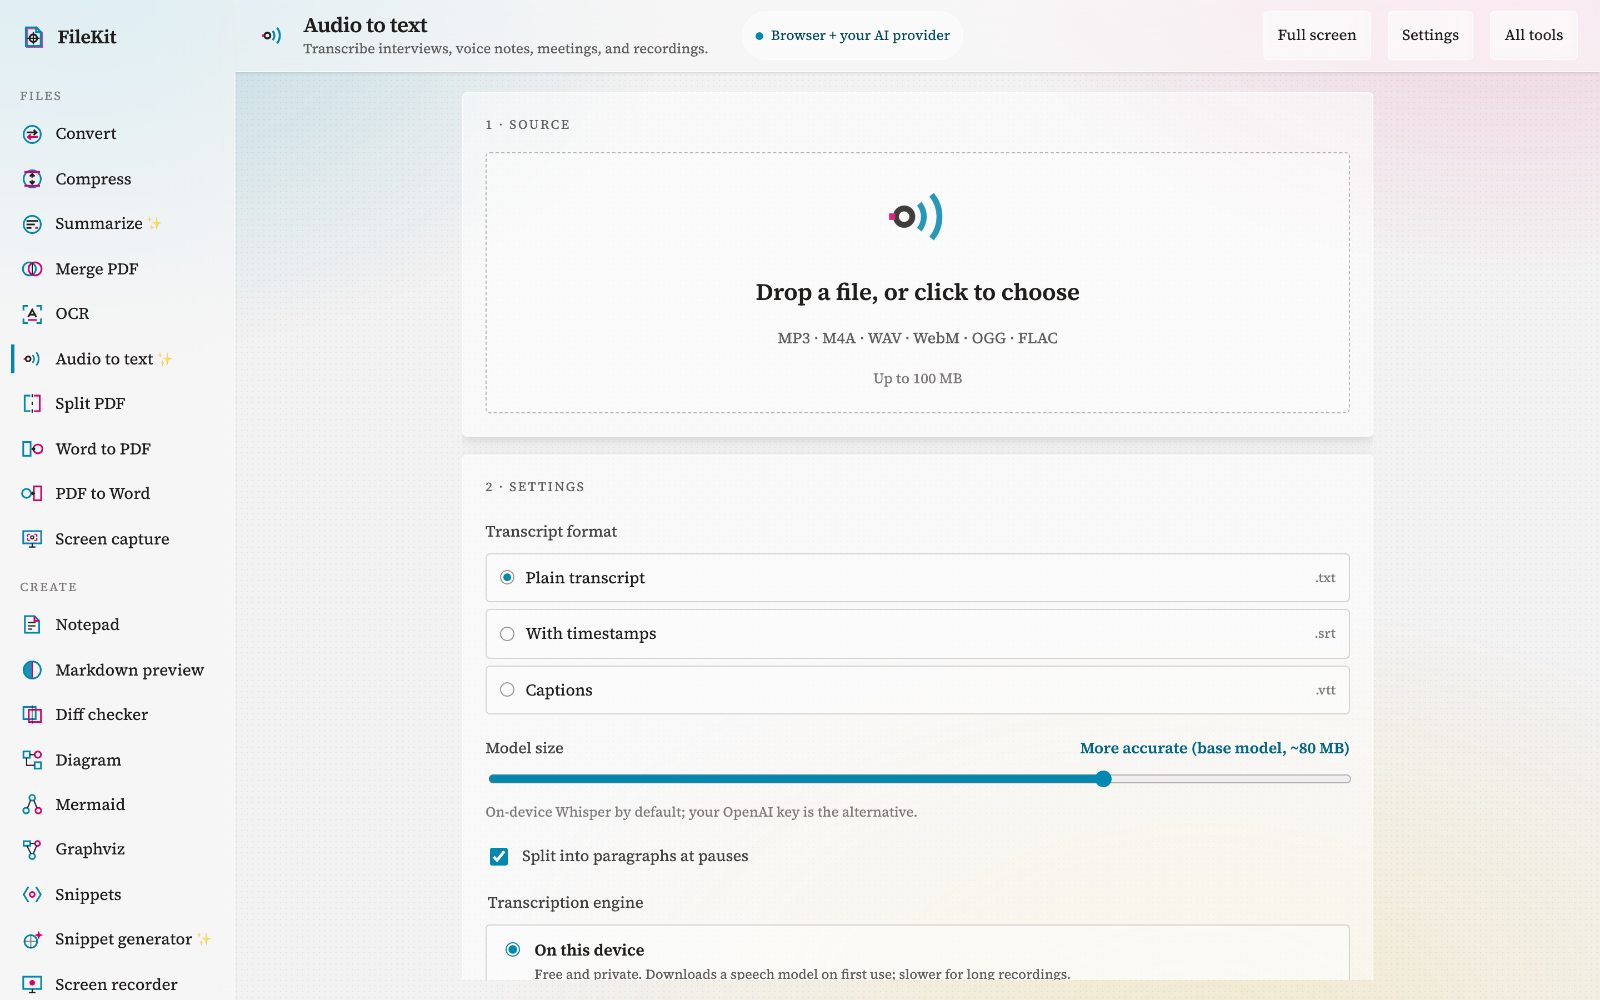
Task: Open the Merge PDF icon
Action: click(32, 269)
